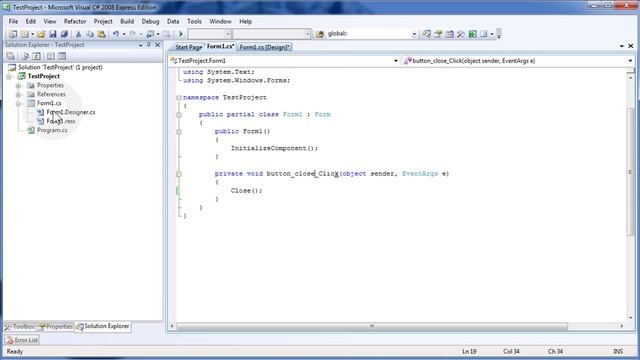The image size is (640, 360).
Task: Pin the Solution Explorer panel
Action: click(149, 45)
